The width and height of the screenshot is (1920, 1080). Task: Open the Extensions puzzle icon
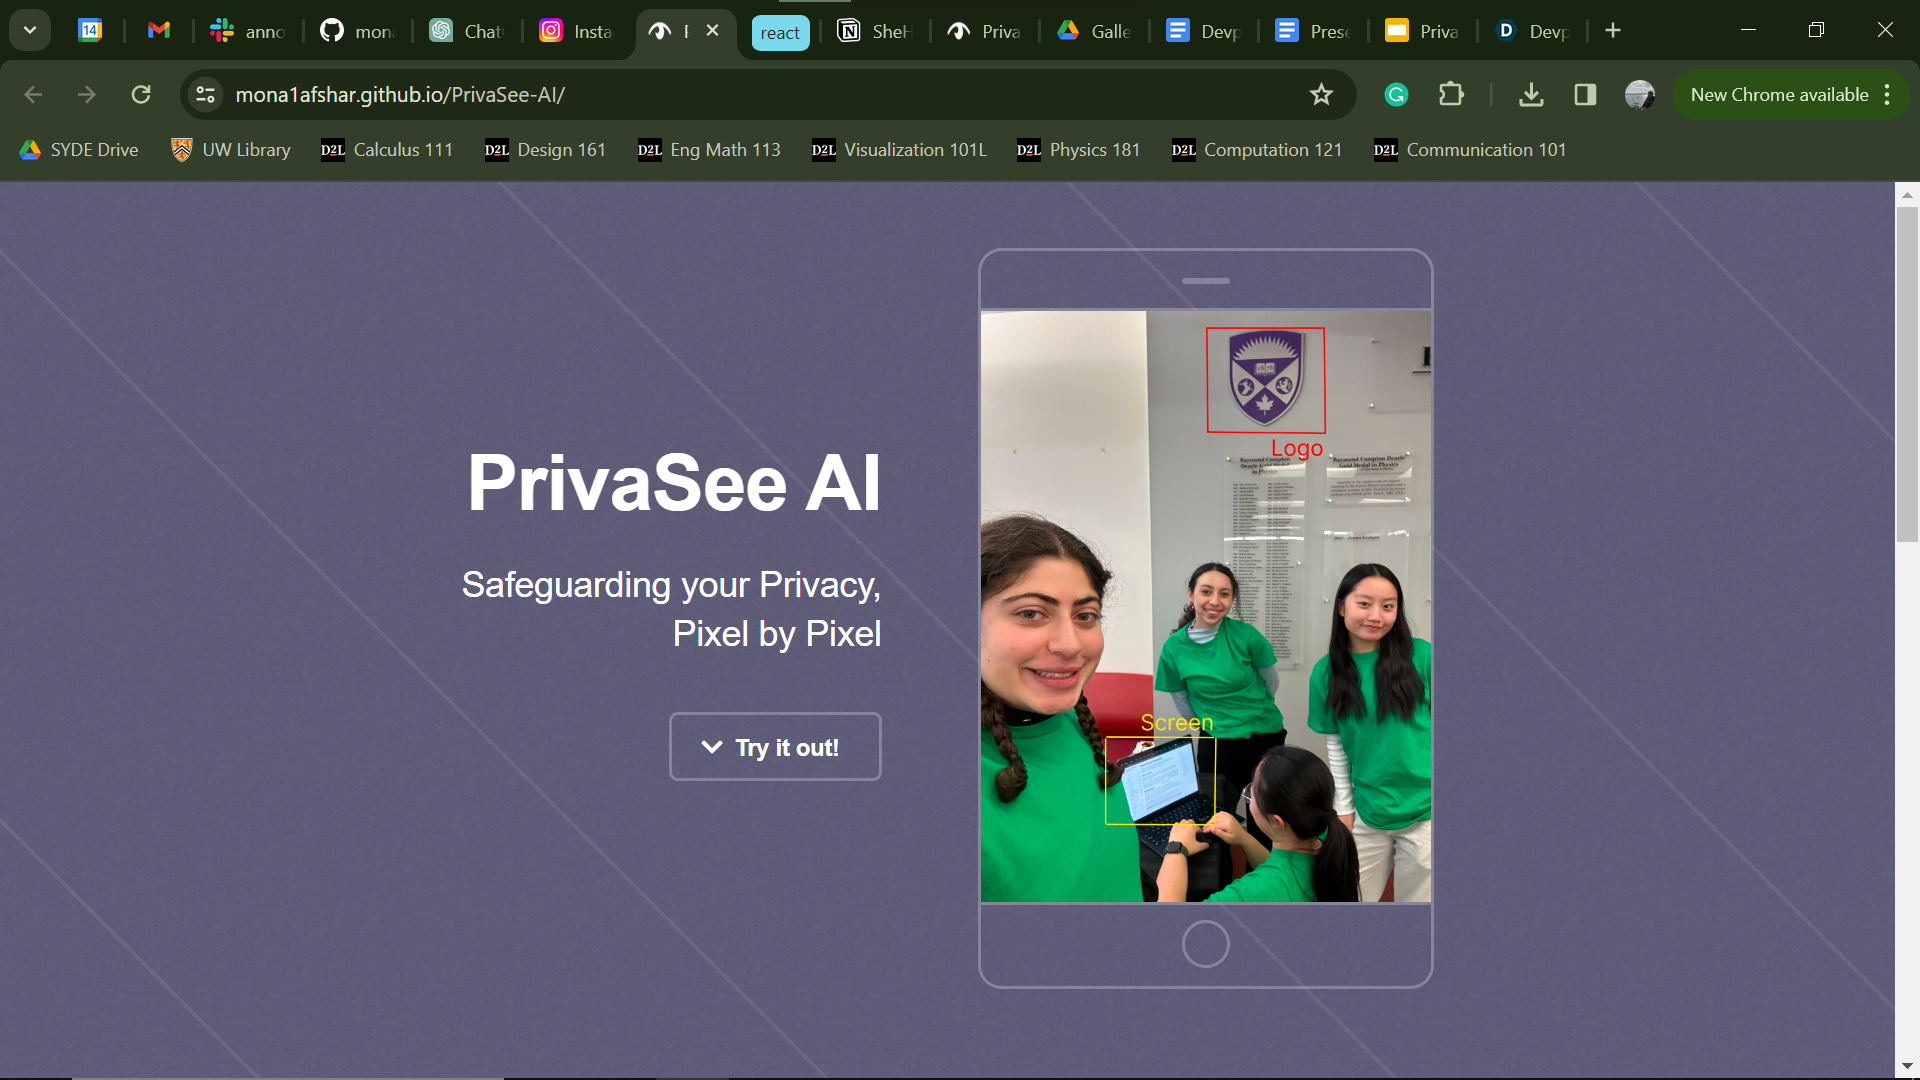1451,95
